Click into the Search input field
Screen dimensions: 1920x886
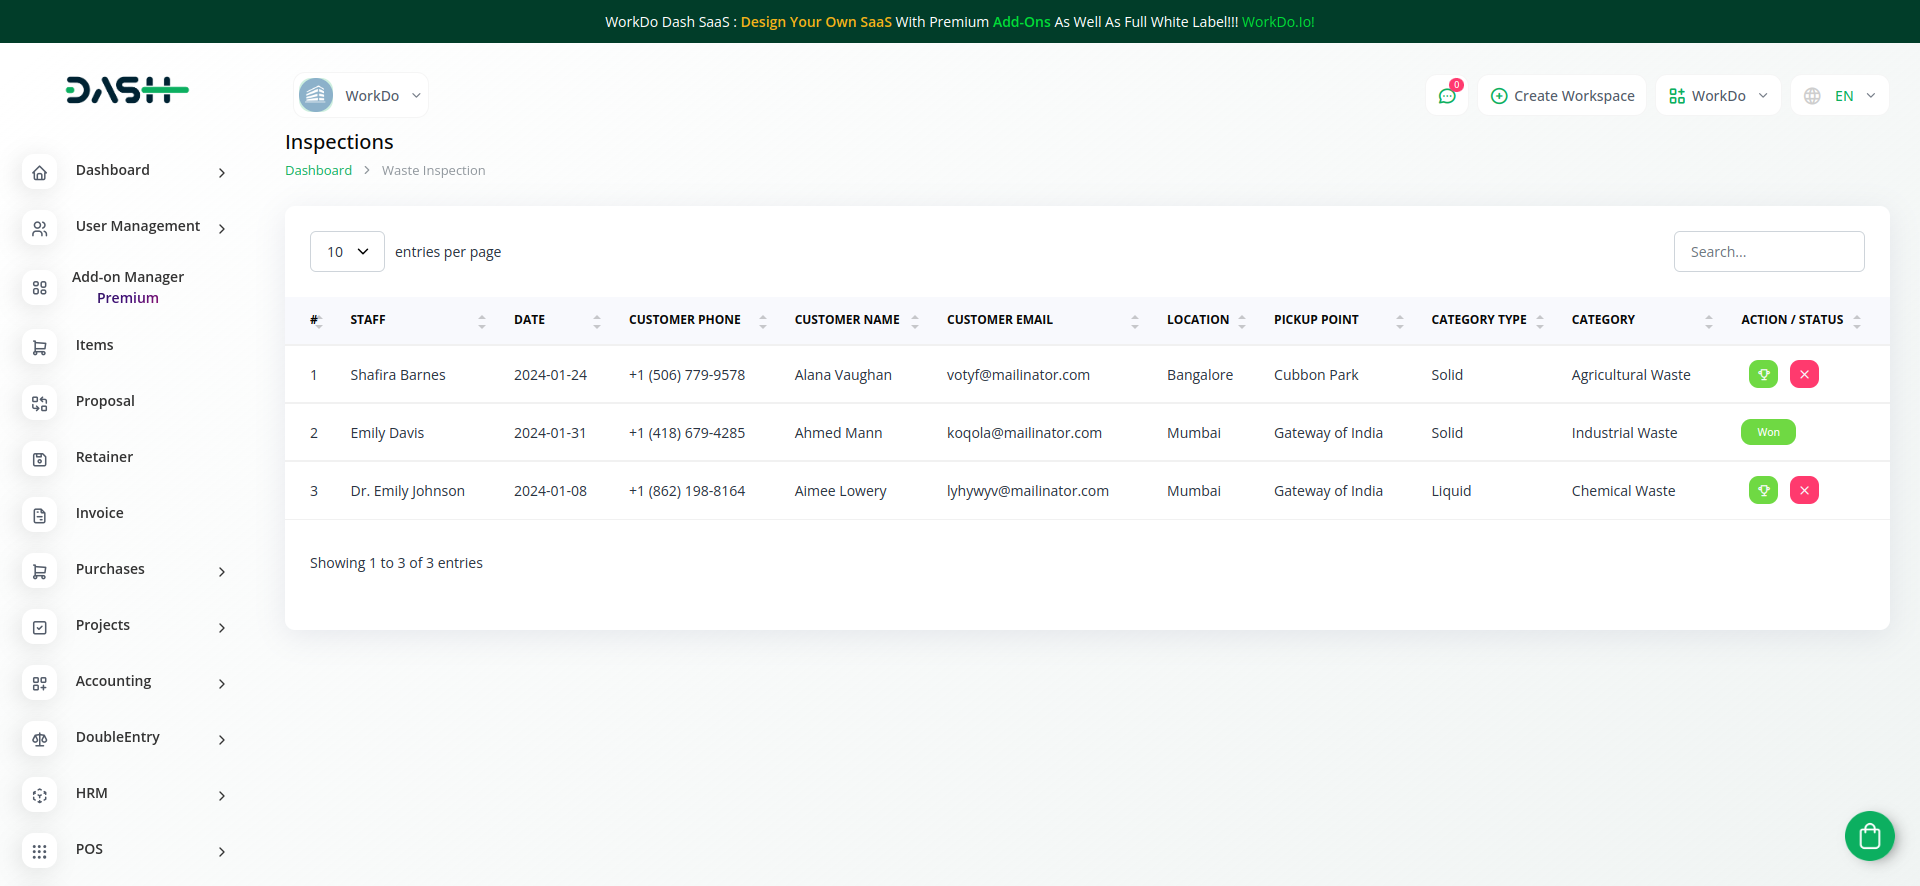1768,252
